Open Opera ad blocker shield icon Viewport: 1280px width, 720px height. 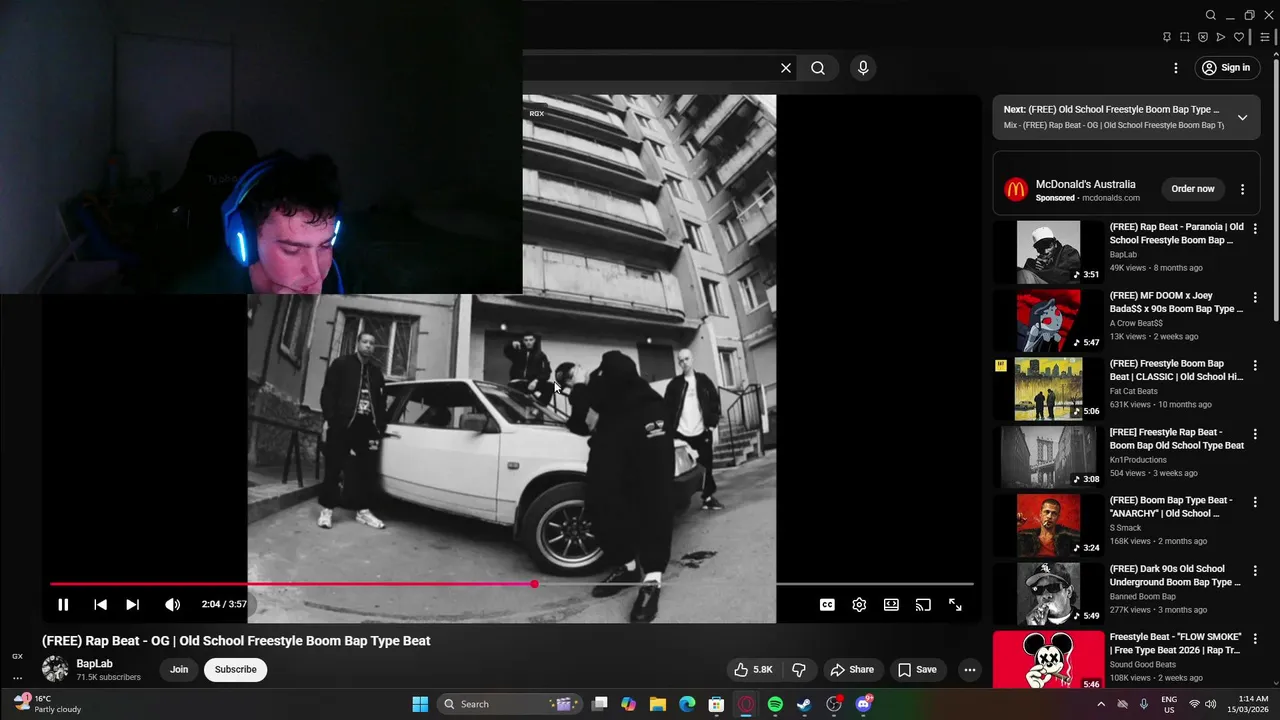coord(1203,37)
